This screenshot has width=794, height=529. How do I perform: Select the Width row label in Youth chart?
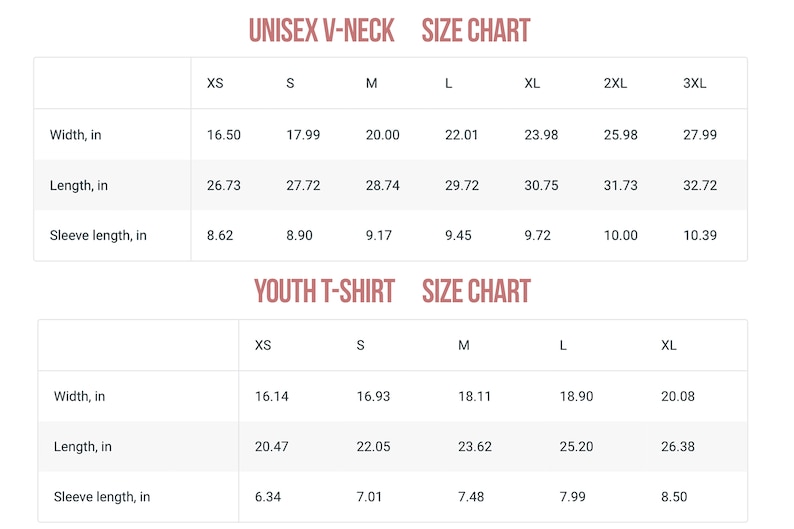[80, 396]
